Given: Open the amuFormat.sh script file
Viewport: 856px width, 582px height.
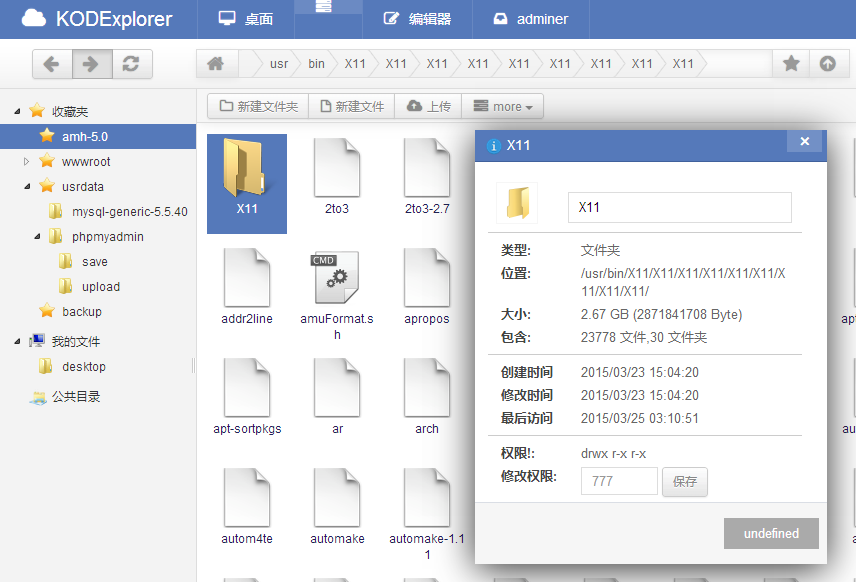Looking at the screenshot, I should pos(336,279).
